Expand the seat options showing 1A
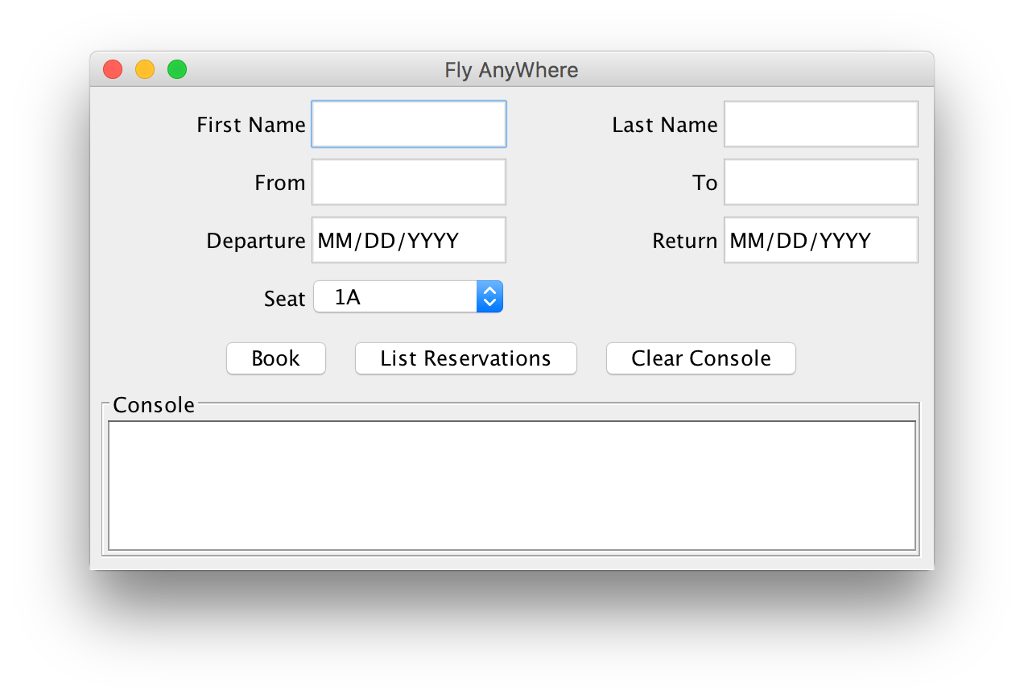Image resolution: width=1024 pixels, height=699 pixels. point(408,296)
